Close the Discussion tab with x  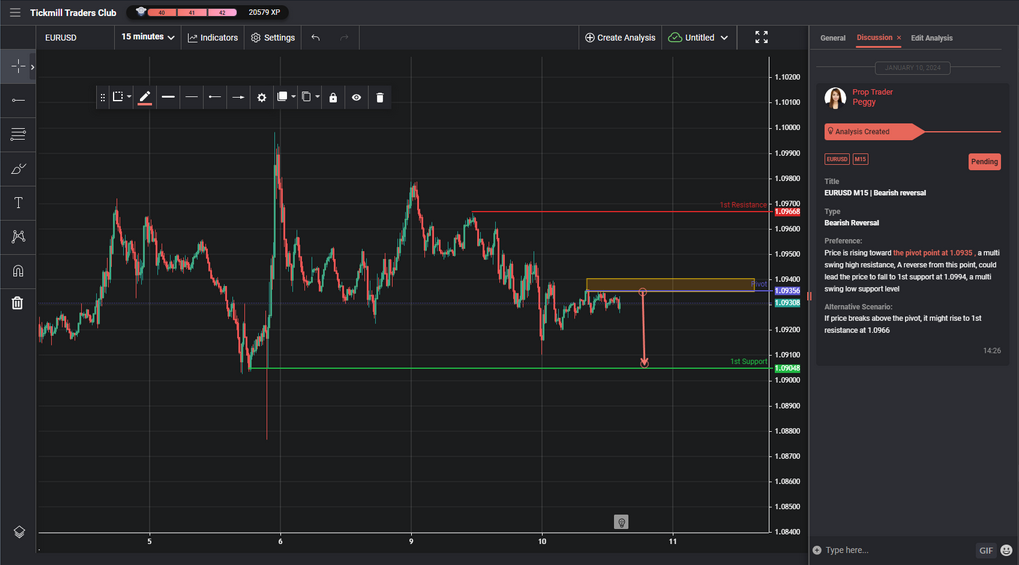(x=899, y=38)
